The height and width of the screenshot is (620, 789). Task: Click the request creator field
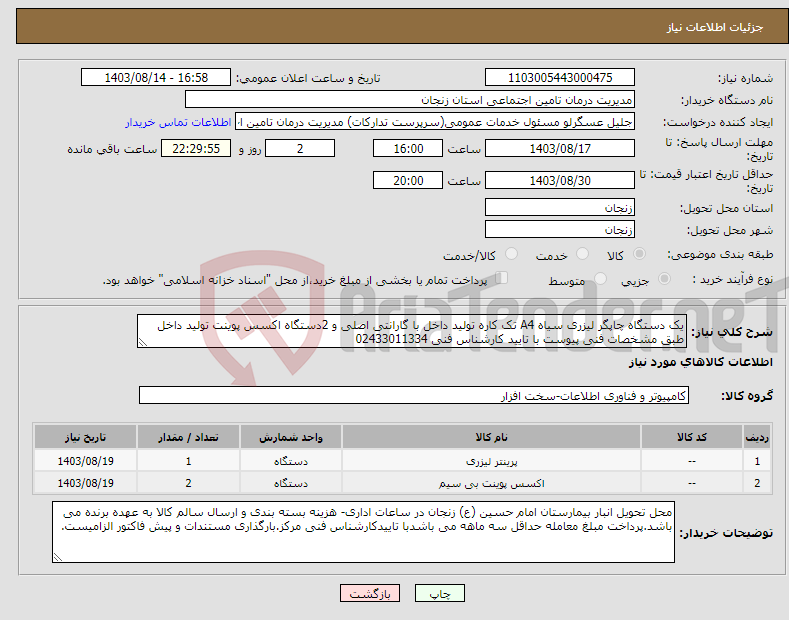click(435, 122)
